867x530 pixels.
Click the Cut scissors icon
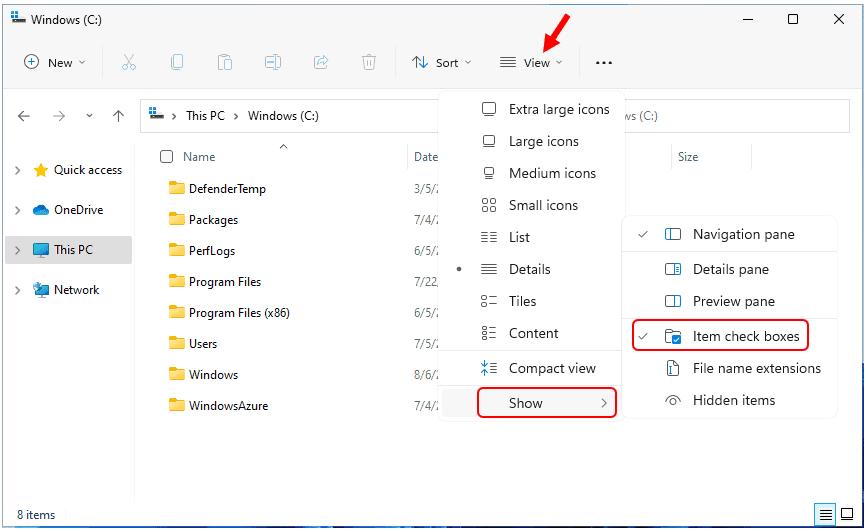[128, 62]
